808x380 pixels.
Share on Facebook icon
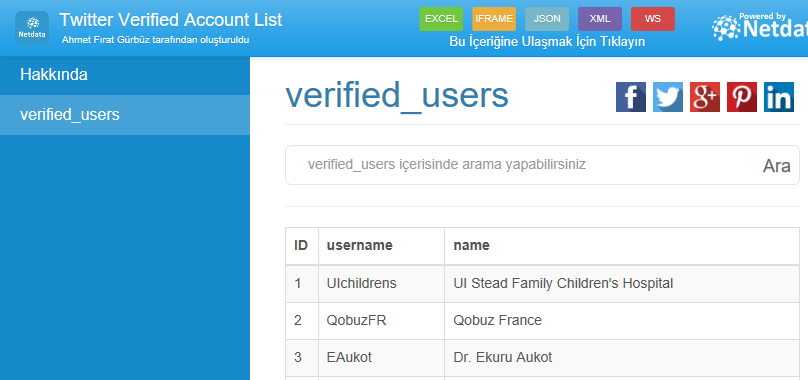point(631,97)
